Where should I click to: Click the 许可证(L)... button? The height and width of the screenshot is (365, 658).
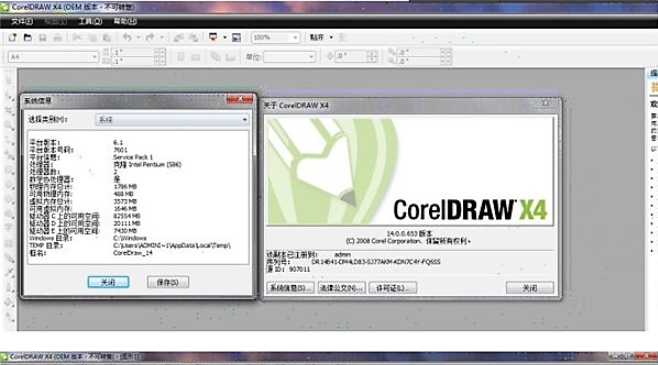pyautogui.click(x=393, y=288)
